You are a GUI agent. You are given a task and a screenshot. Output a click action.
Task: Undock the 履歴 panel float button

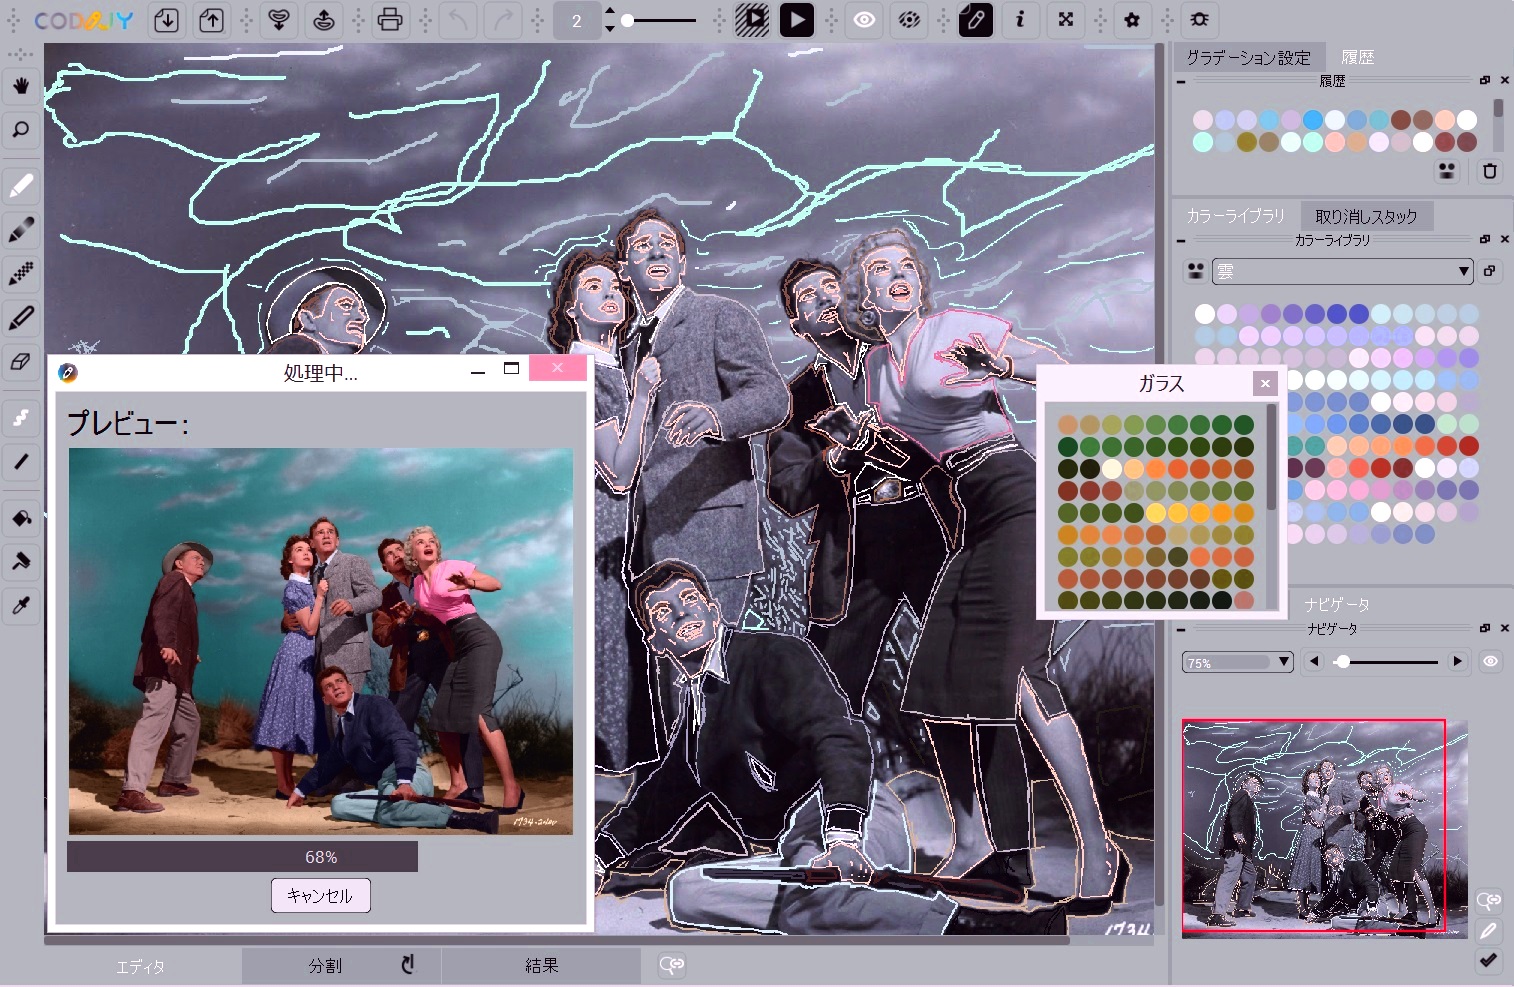(1485, 80)
